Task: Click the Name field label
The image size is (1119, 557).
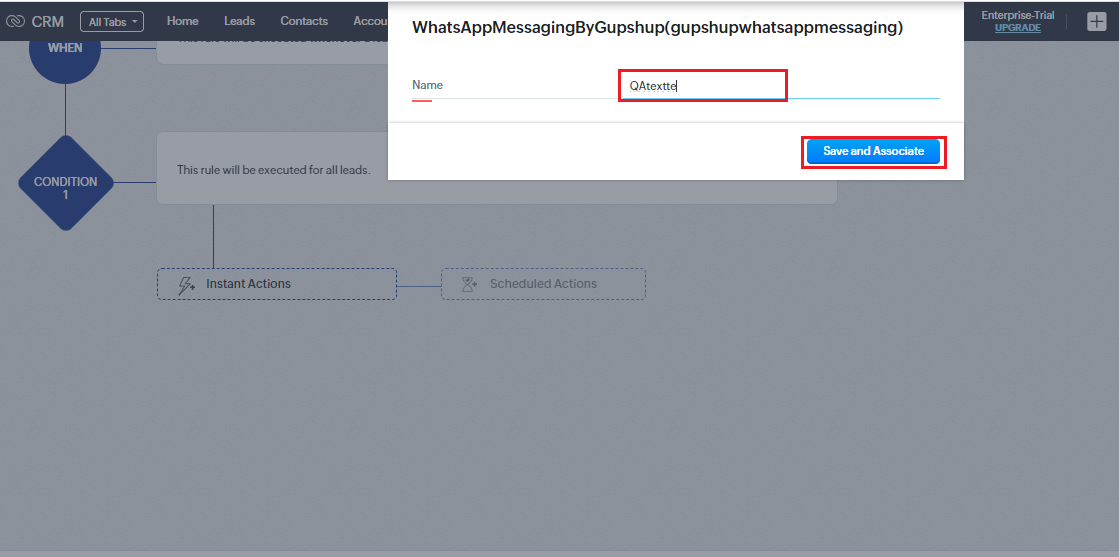Action: pyautogui.click(x=427, y=85)
